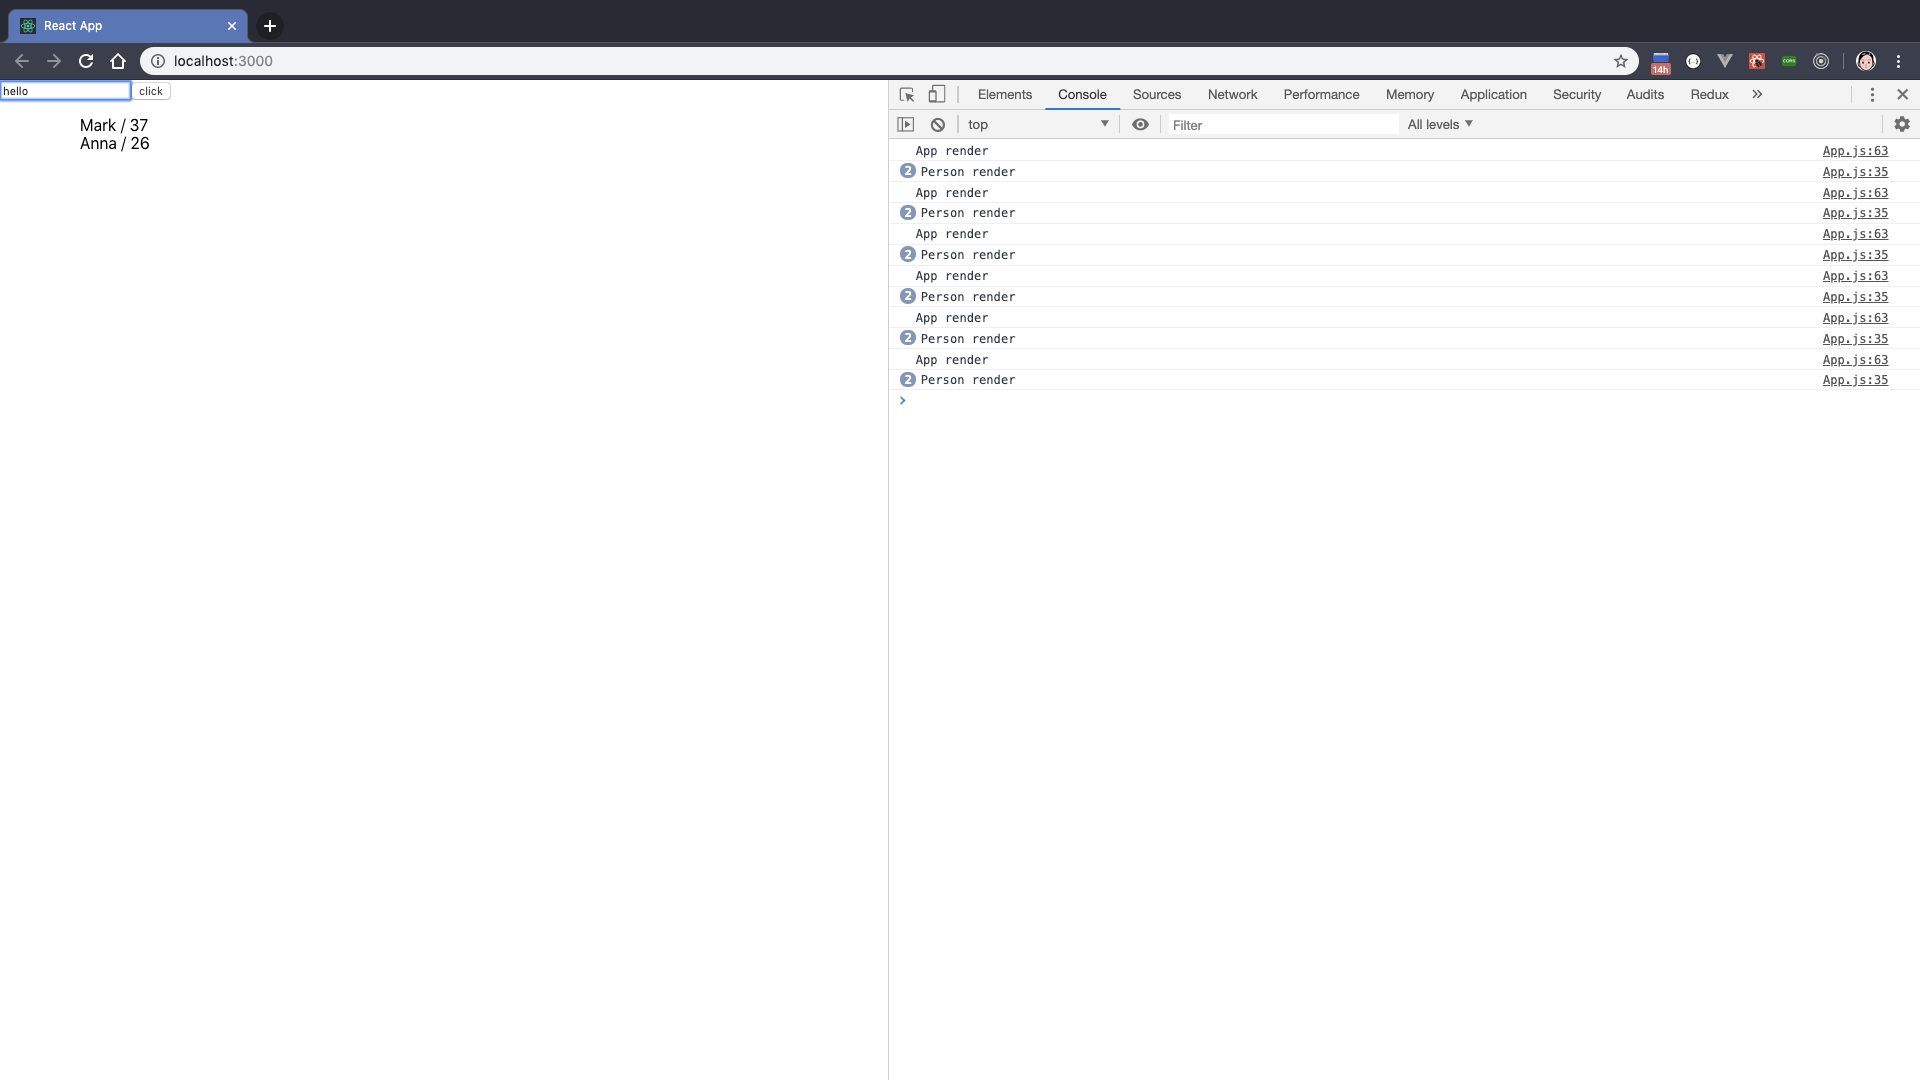Screen dimensions: 1920x1080
Task: Click the live expression eye icon
Action: point(1140,125)
